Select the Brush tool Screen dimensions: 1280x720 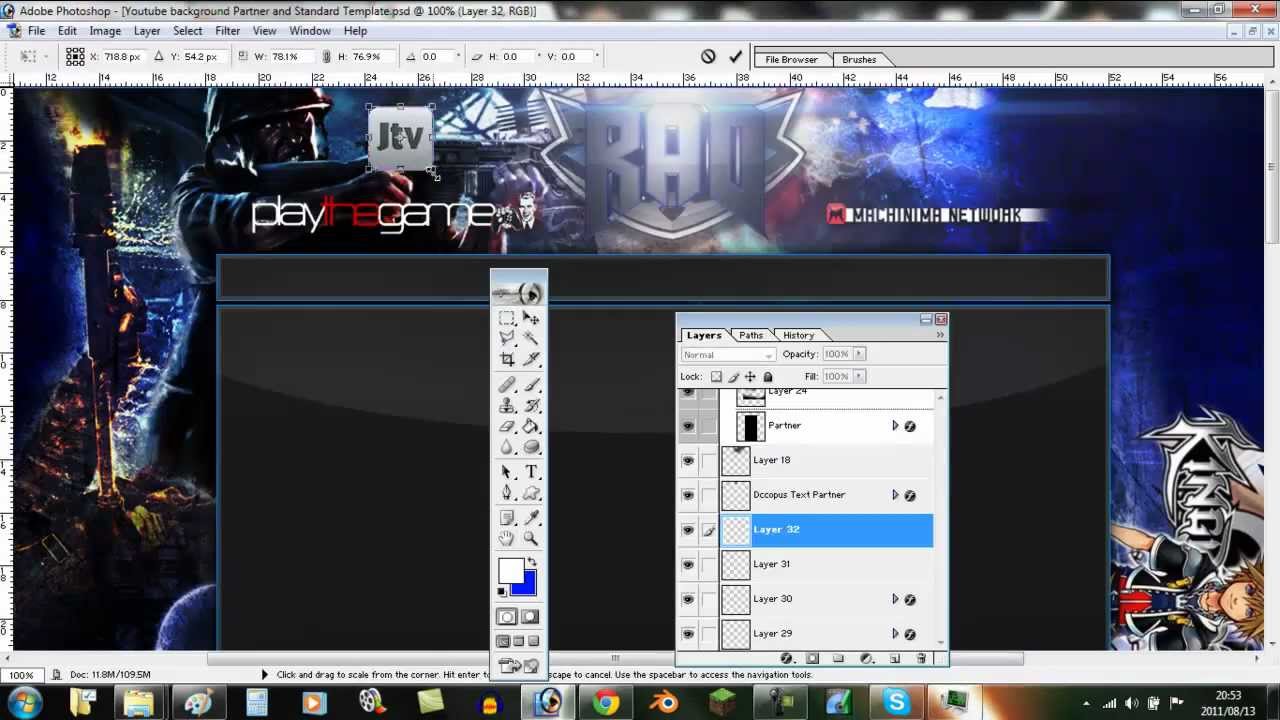click(531, 385)
